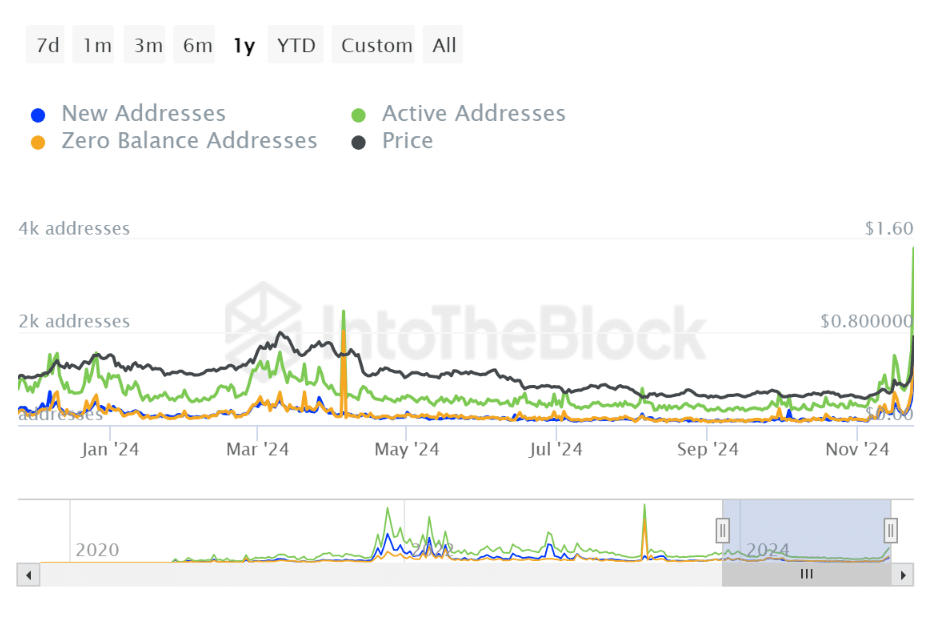Click the Mar '24 axis label
This screenshot has width=935, height=620.
tap(258, 449)
